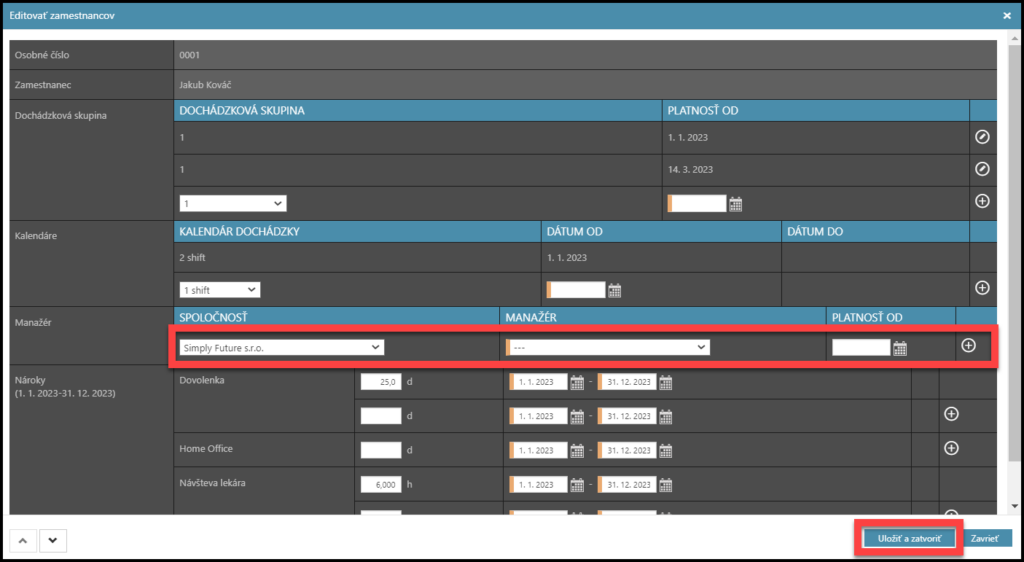Open calendar icon beside Dovolenka end date 31. 12. 2023

666,382
